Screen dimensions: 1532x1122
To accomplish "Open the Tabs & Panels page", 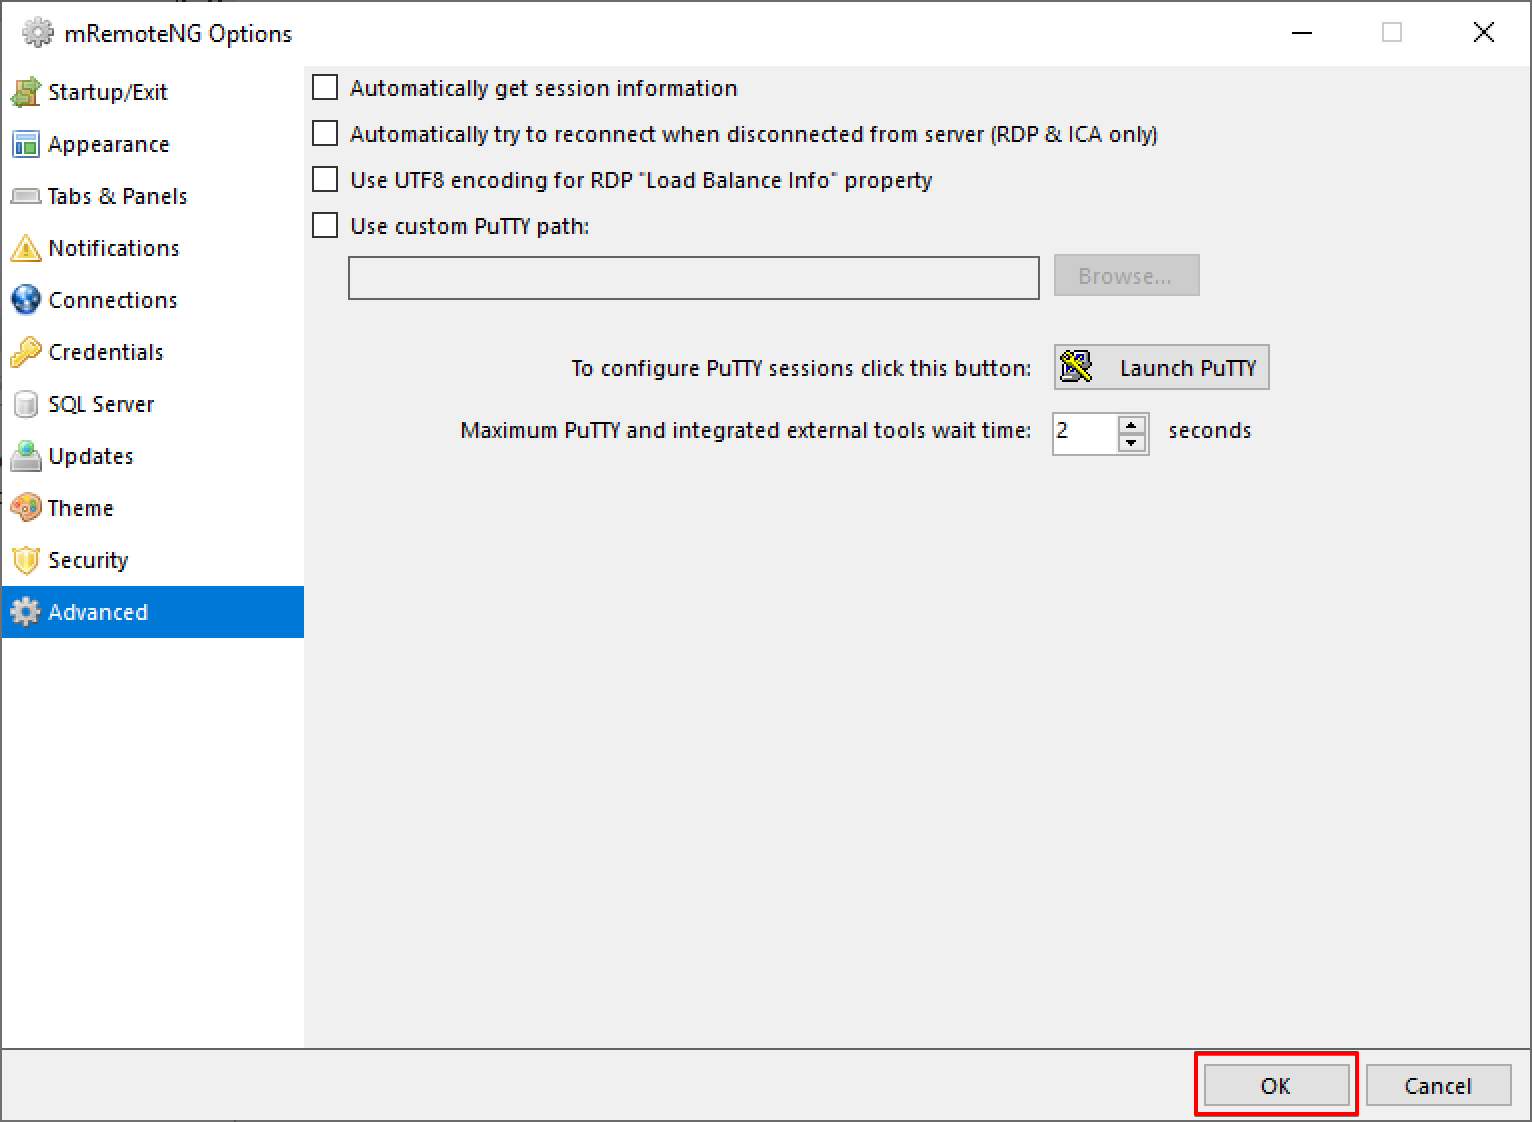I will (152, 196).
